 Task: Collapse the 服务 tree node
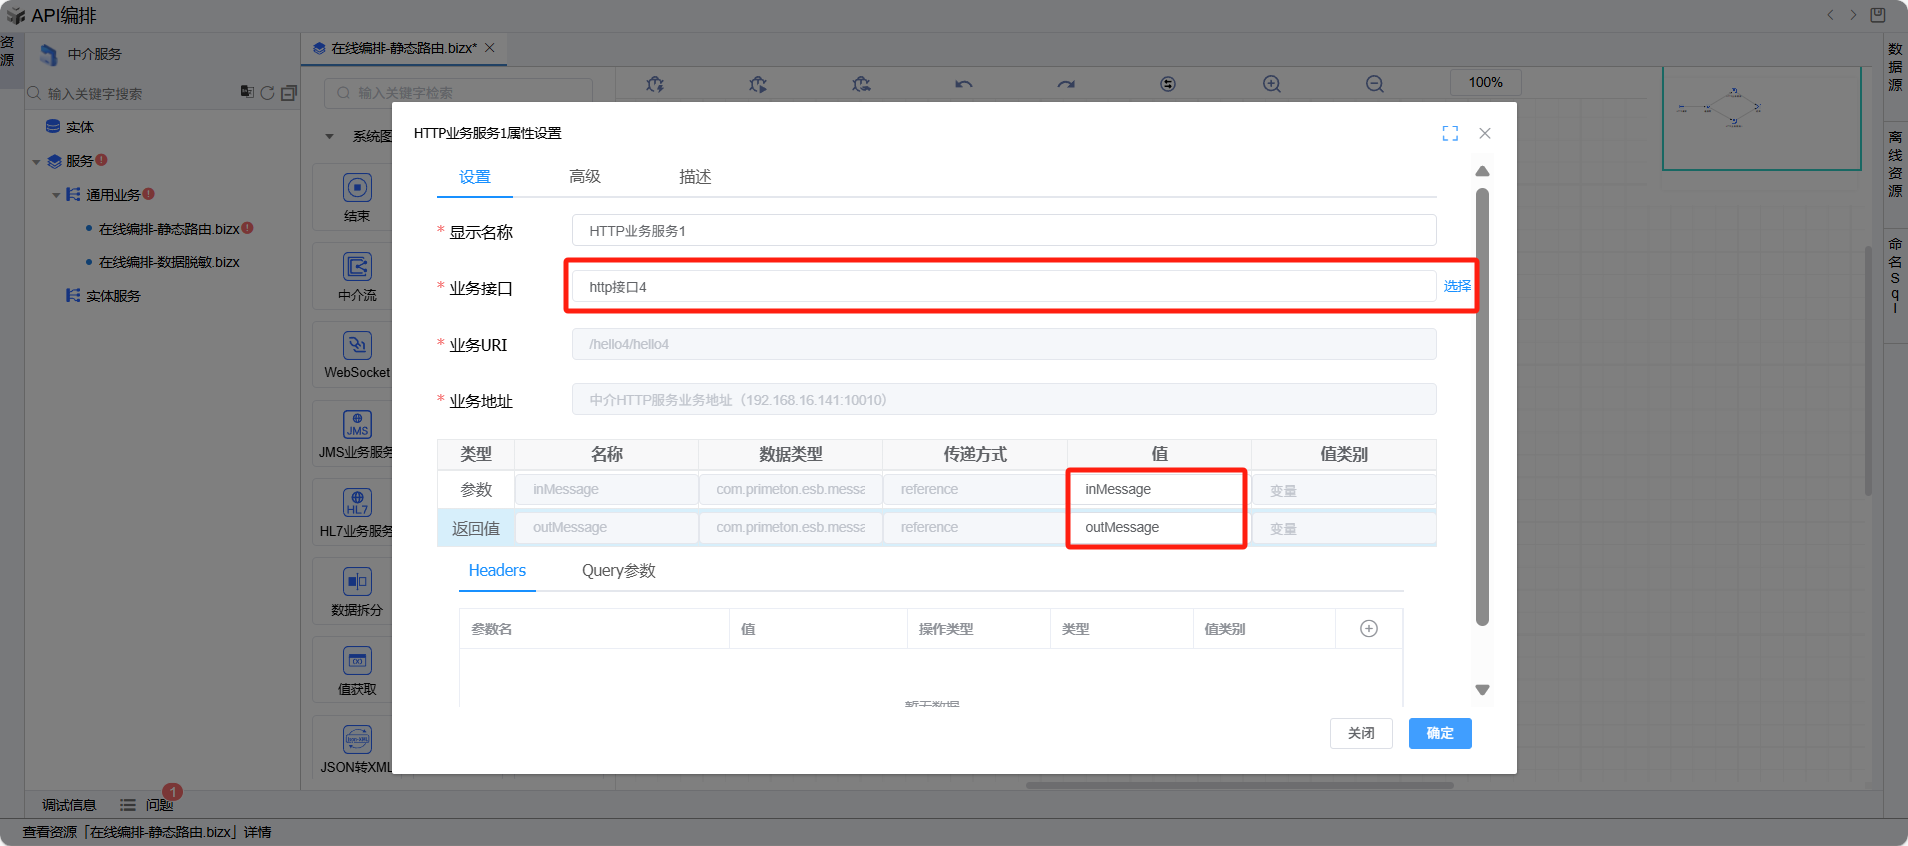point(37,161)
